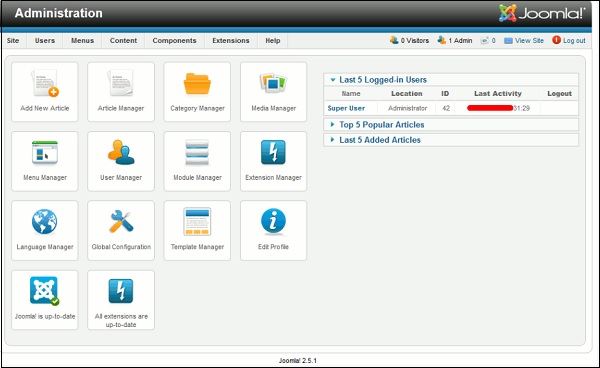Check the Joomla! is up-to-date icon

click(44, 291)
